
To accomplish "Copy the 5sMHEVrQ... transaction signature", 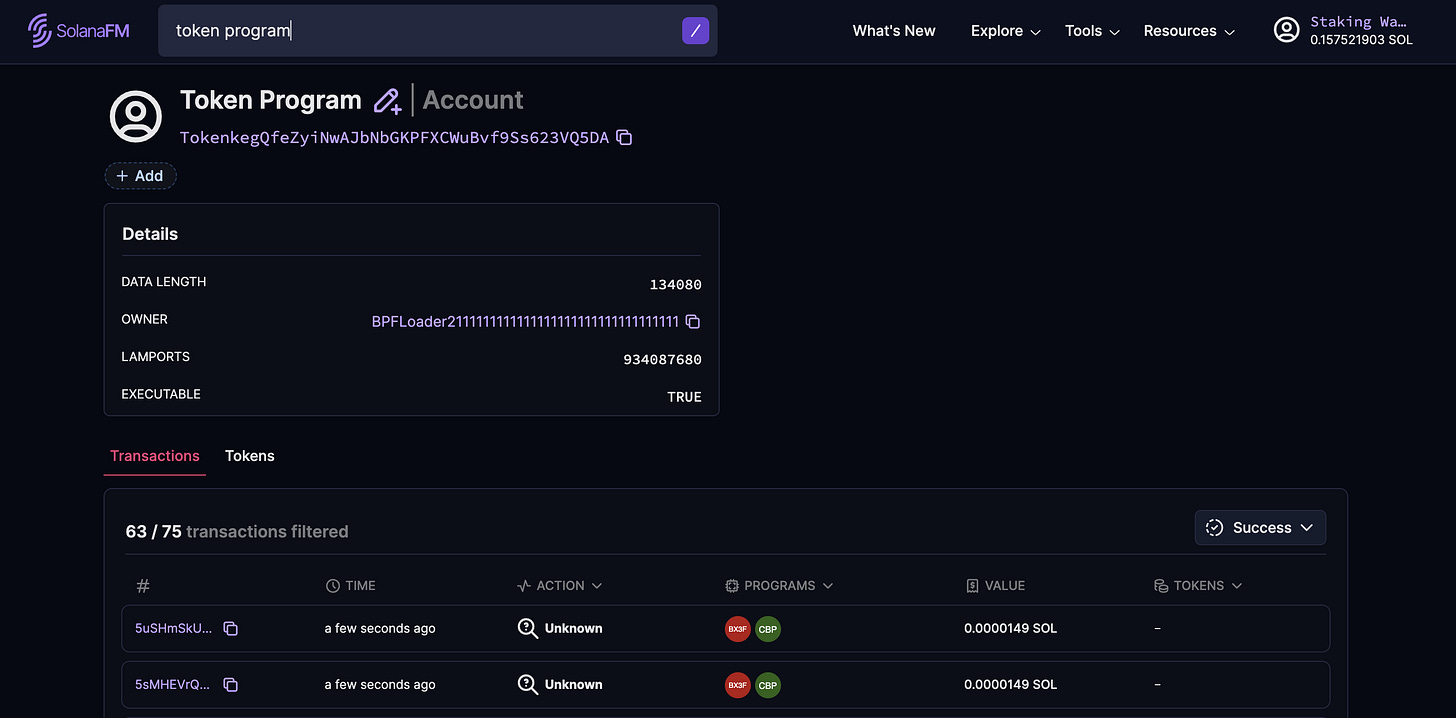I will pos(230,685).
